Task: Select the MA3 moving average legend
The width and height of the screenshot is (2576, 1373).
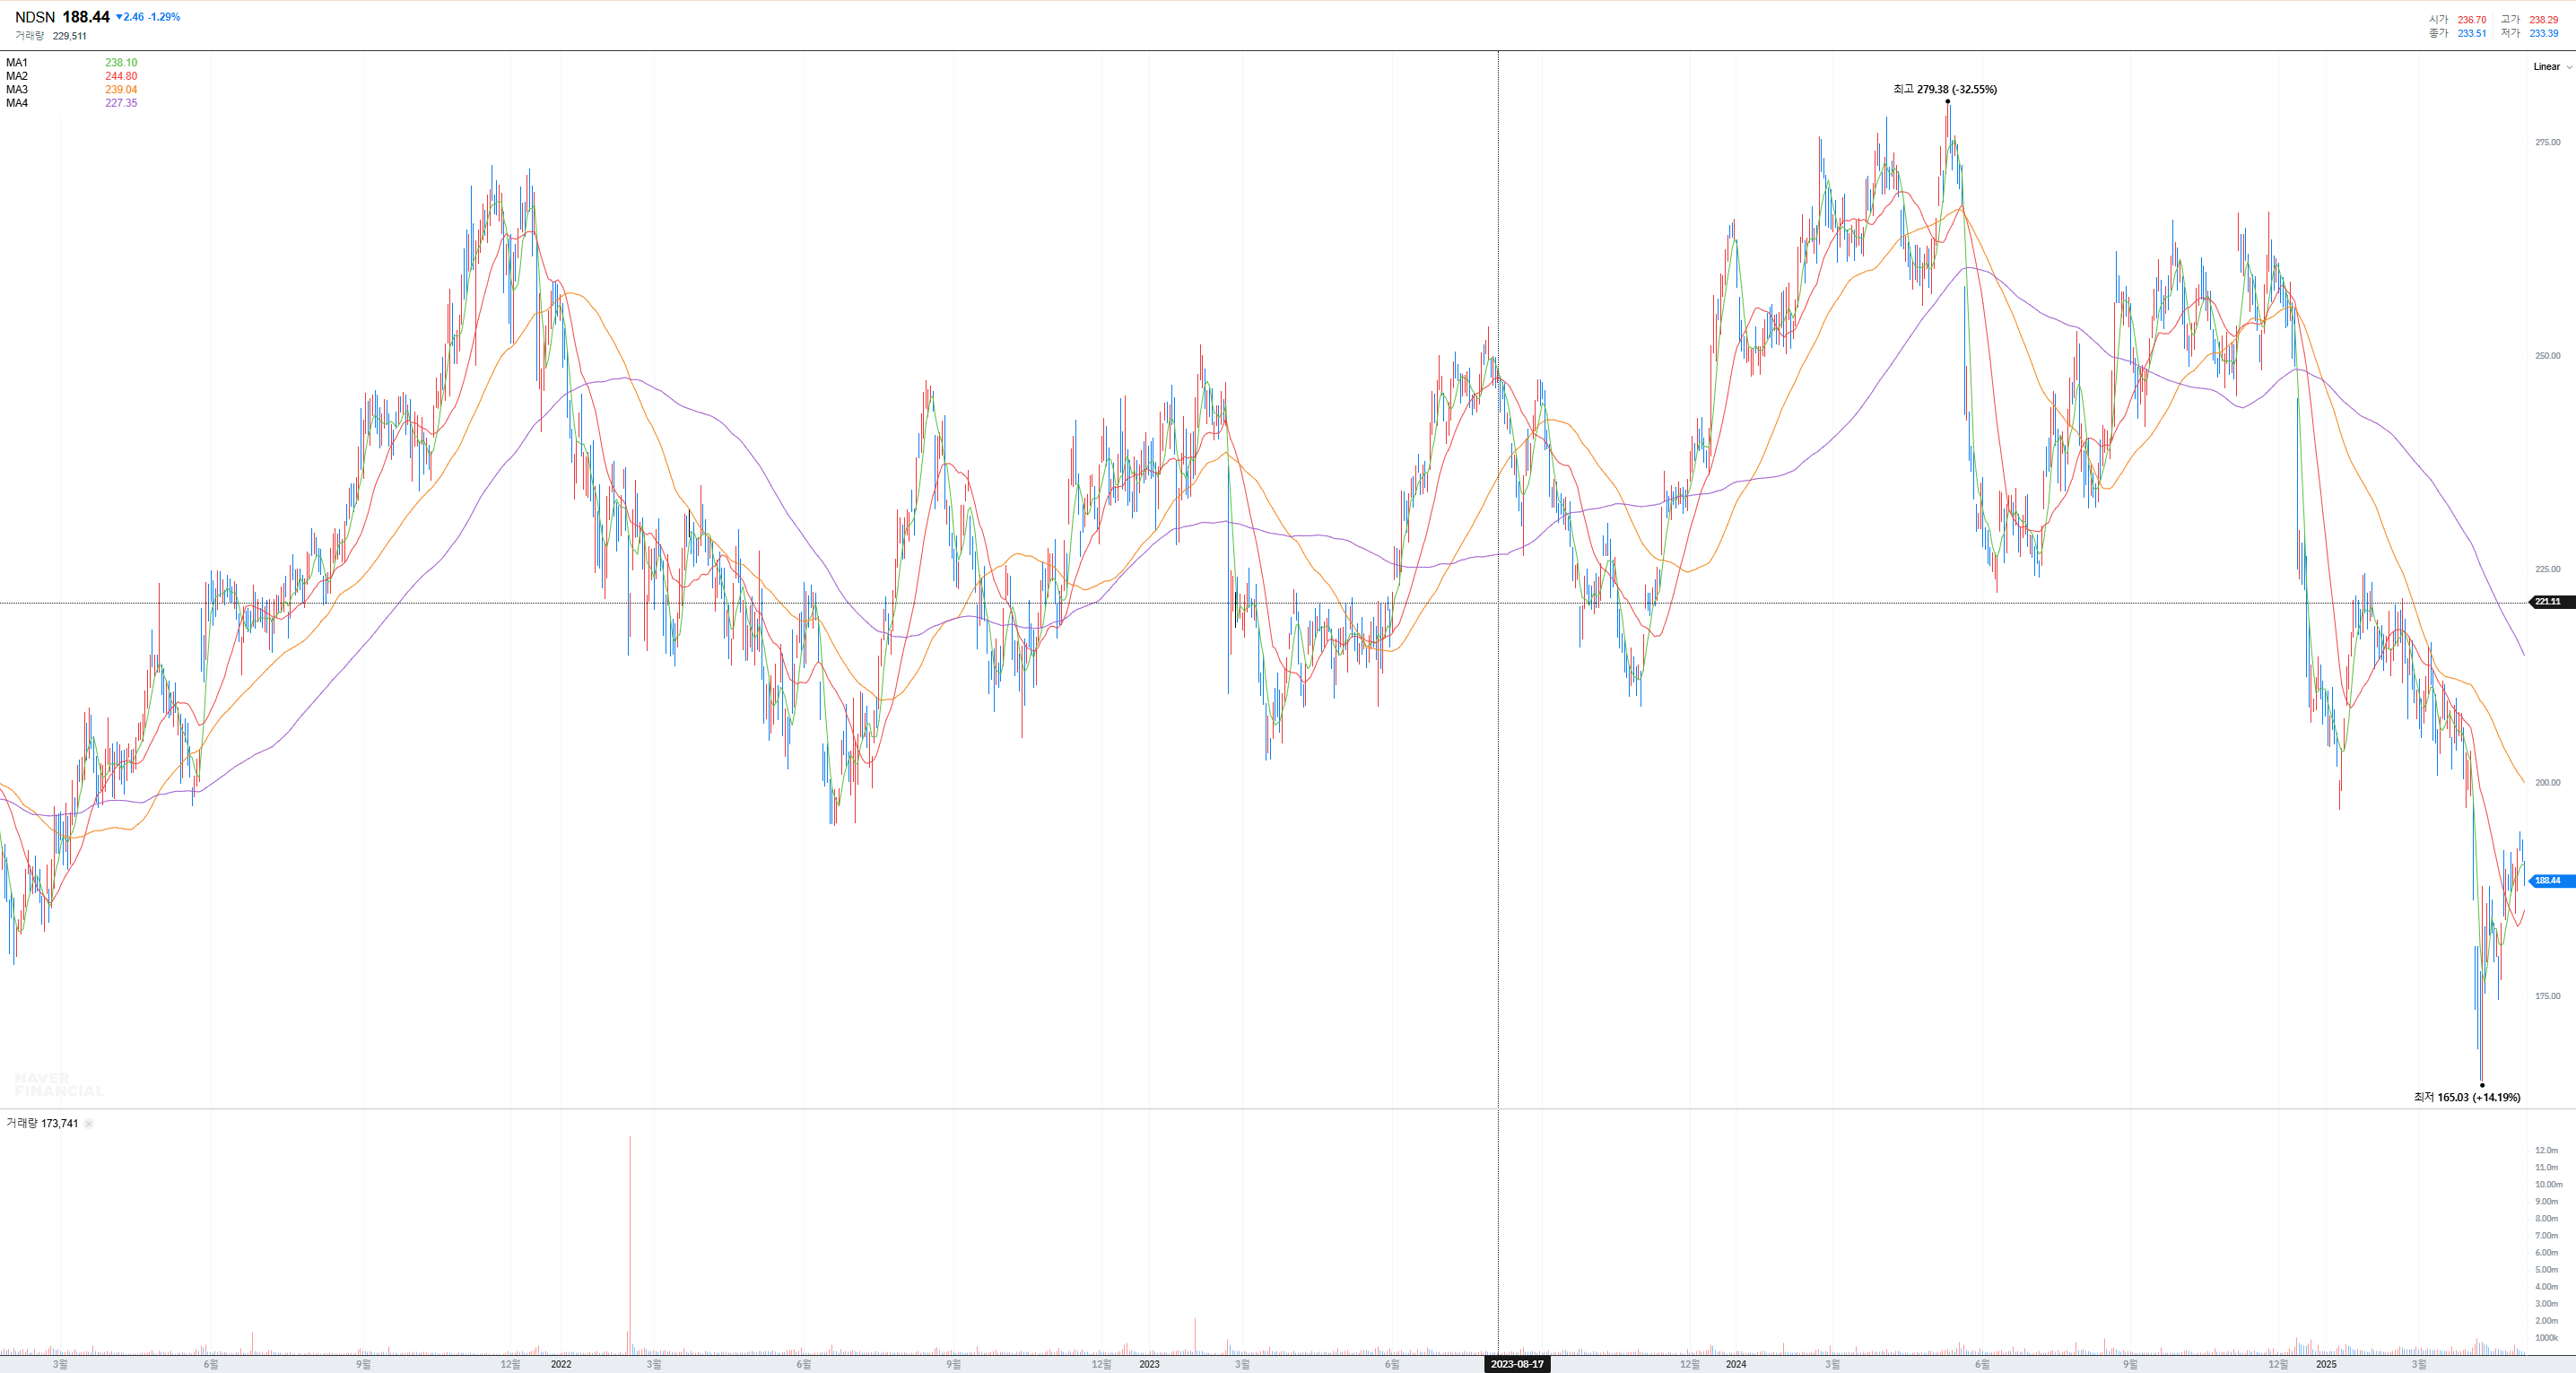Action: click(17, 90)
